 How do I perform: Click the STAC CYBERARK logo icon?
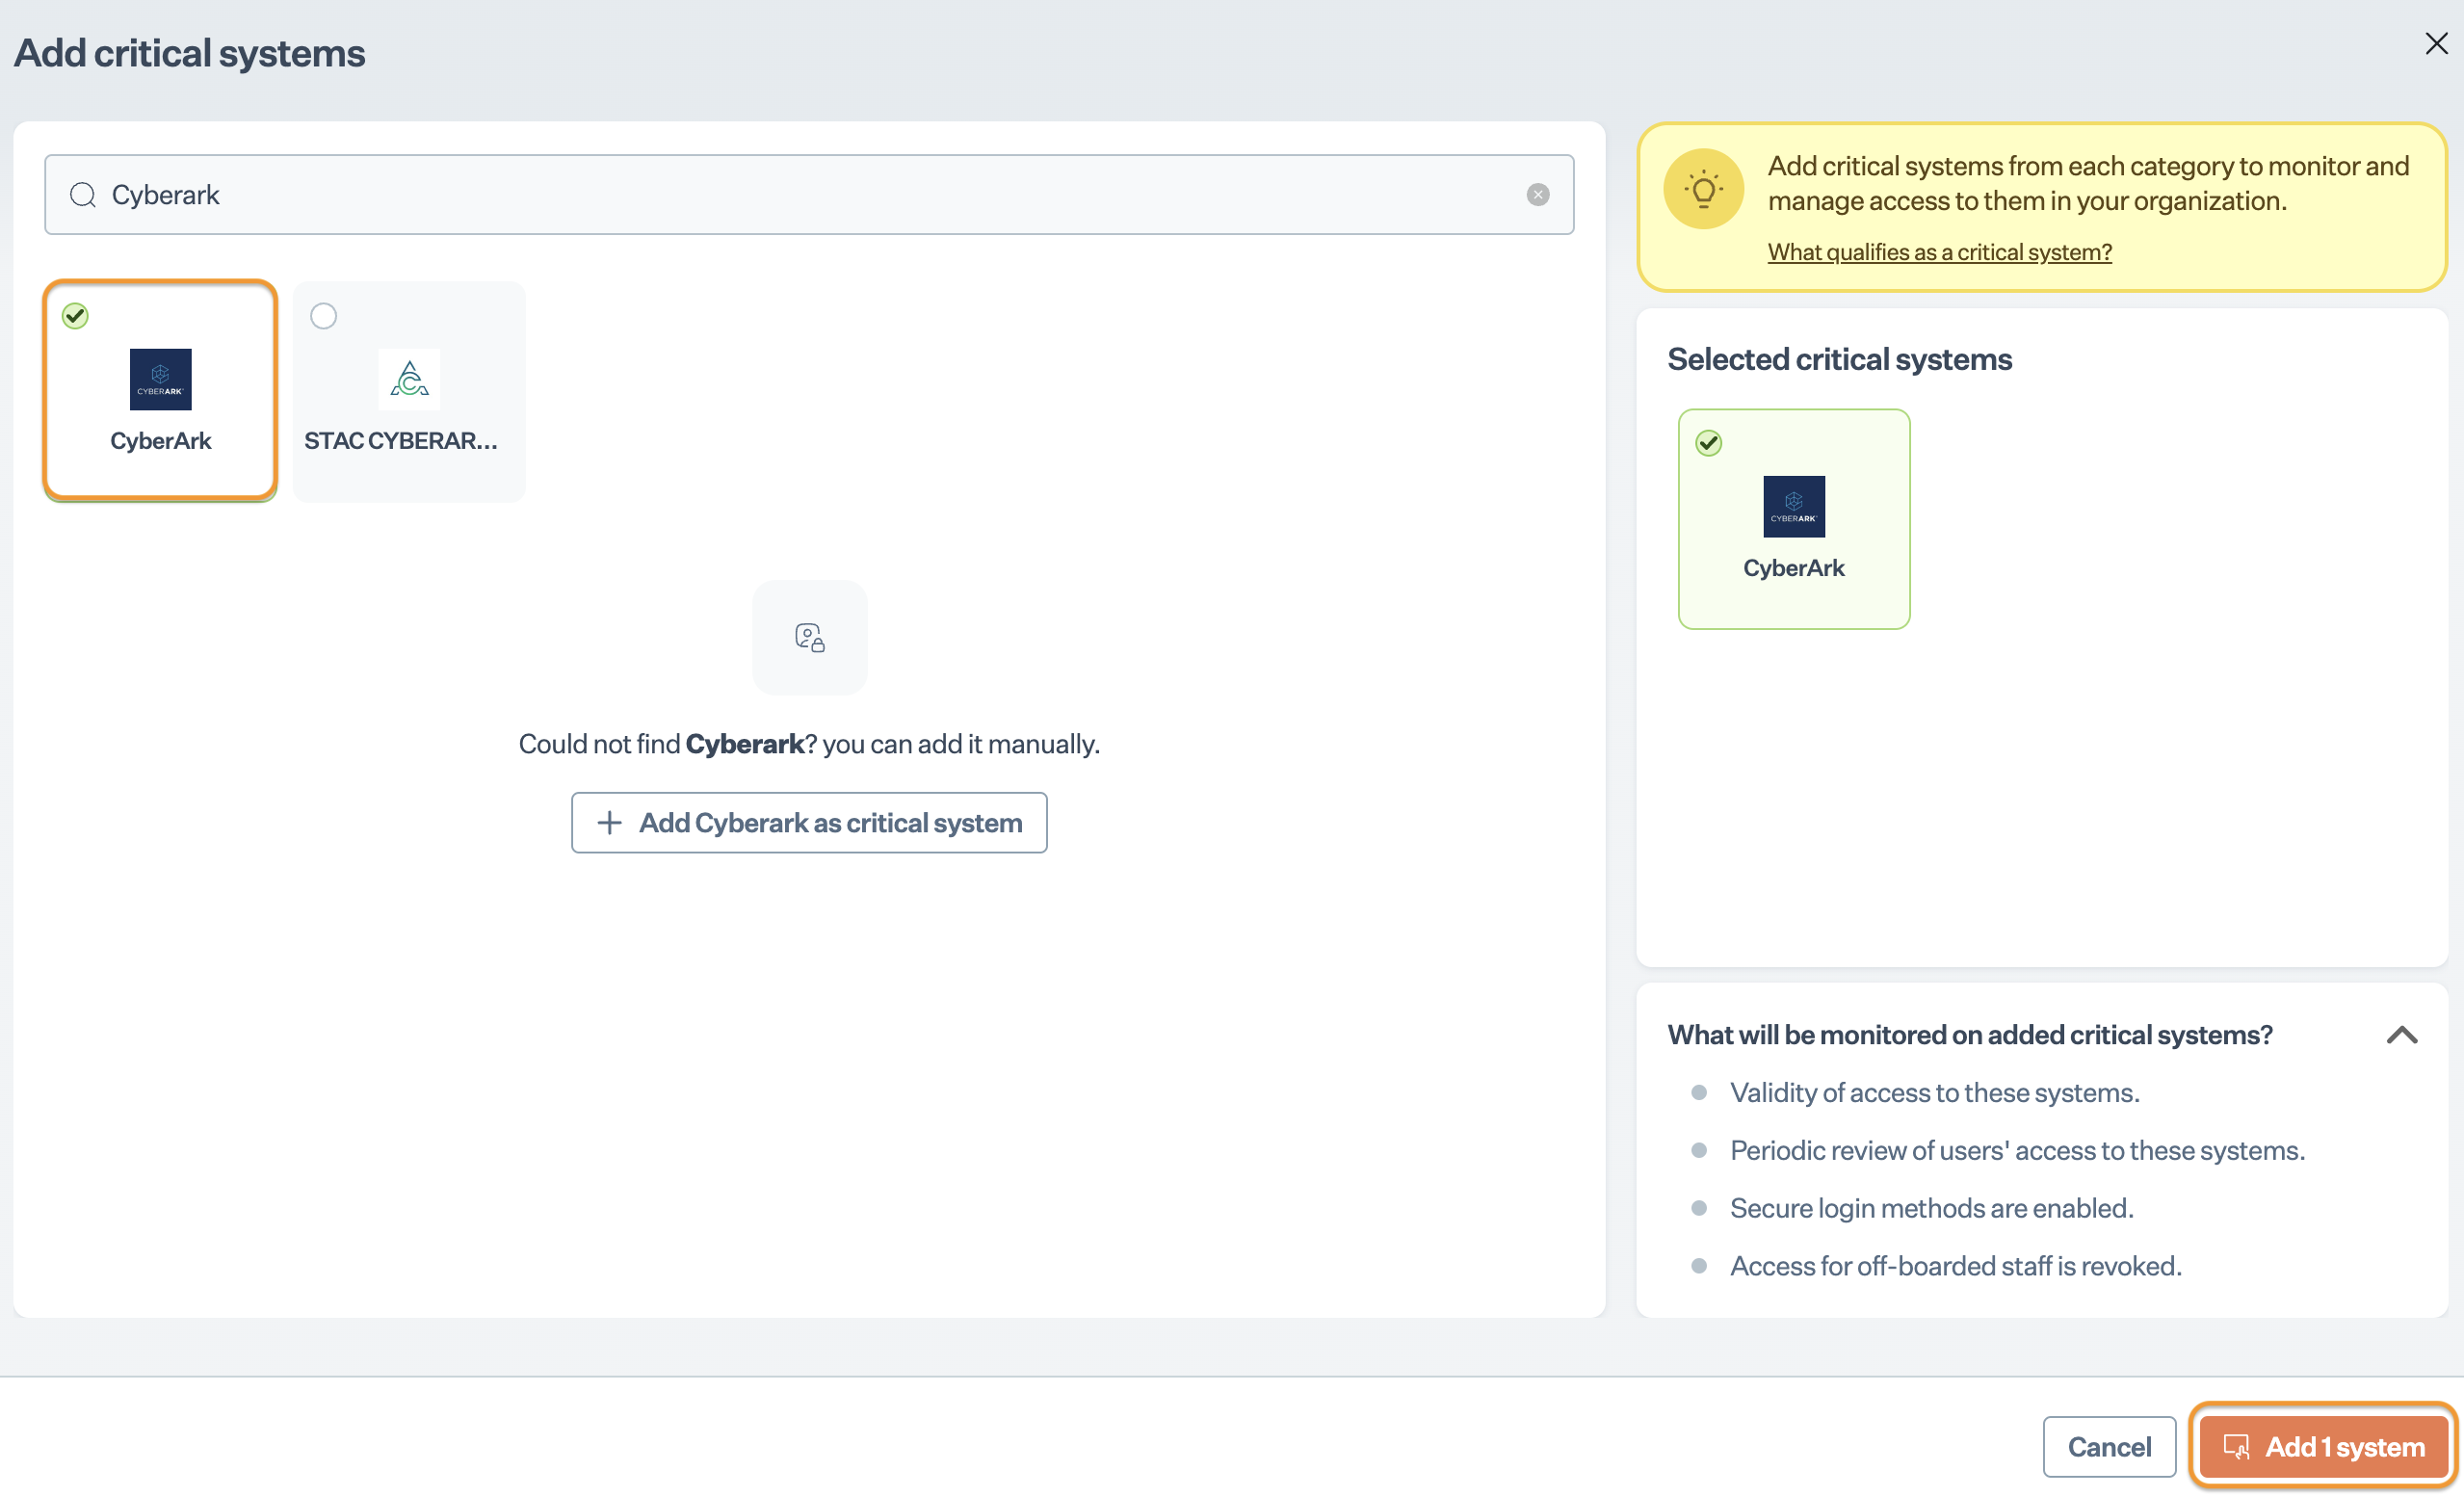pos(408,379)
